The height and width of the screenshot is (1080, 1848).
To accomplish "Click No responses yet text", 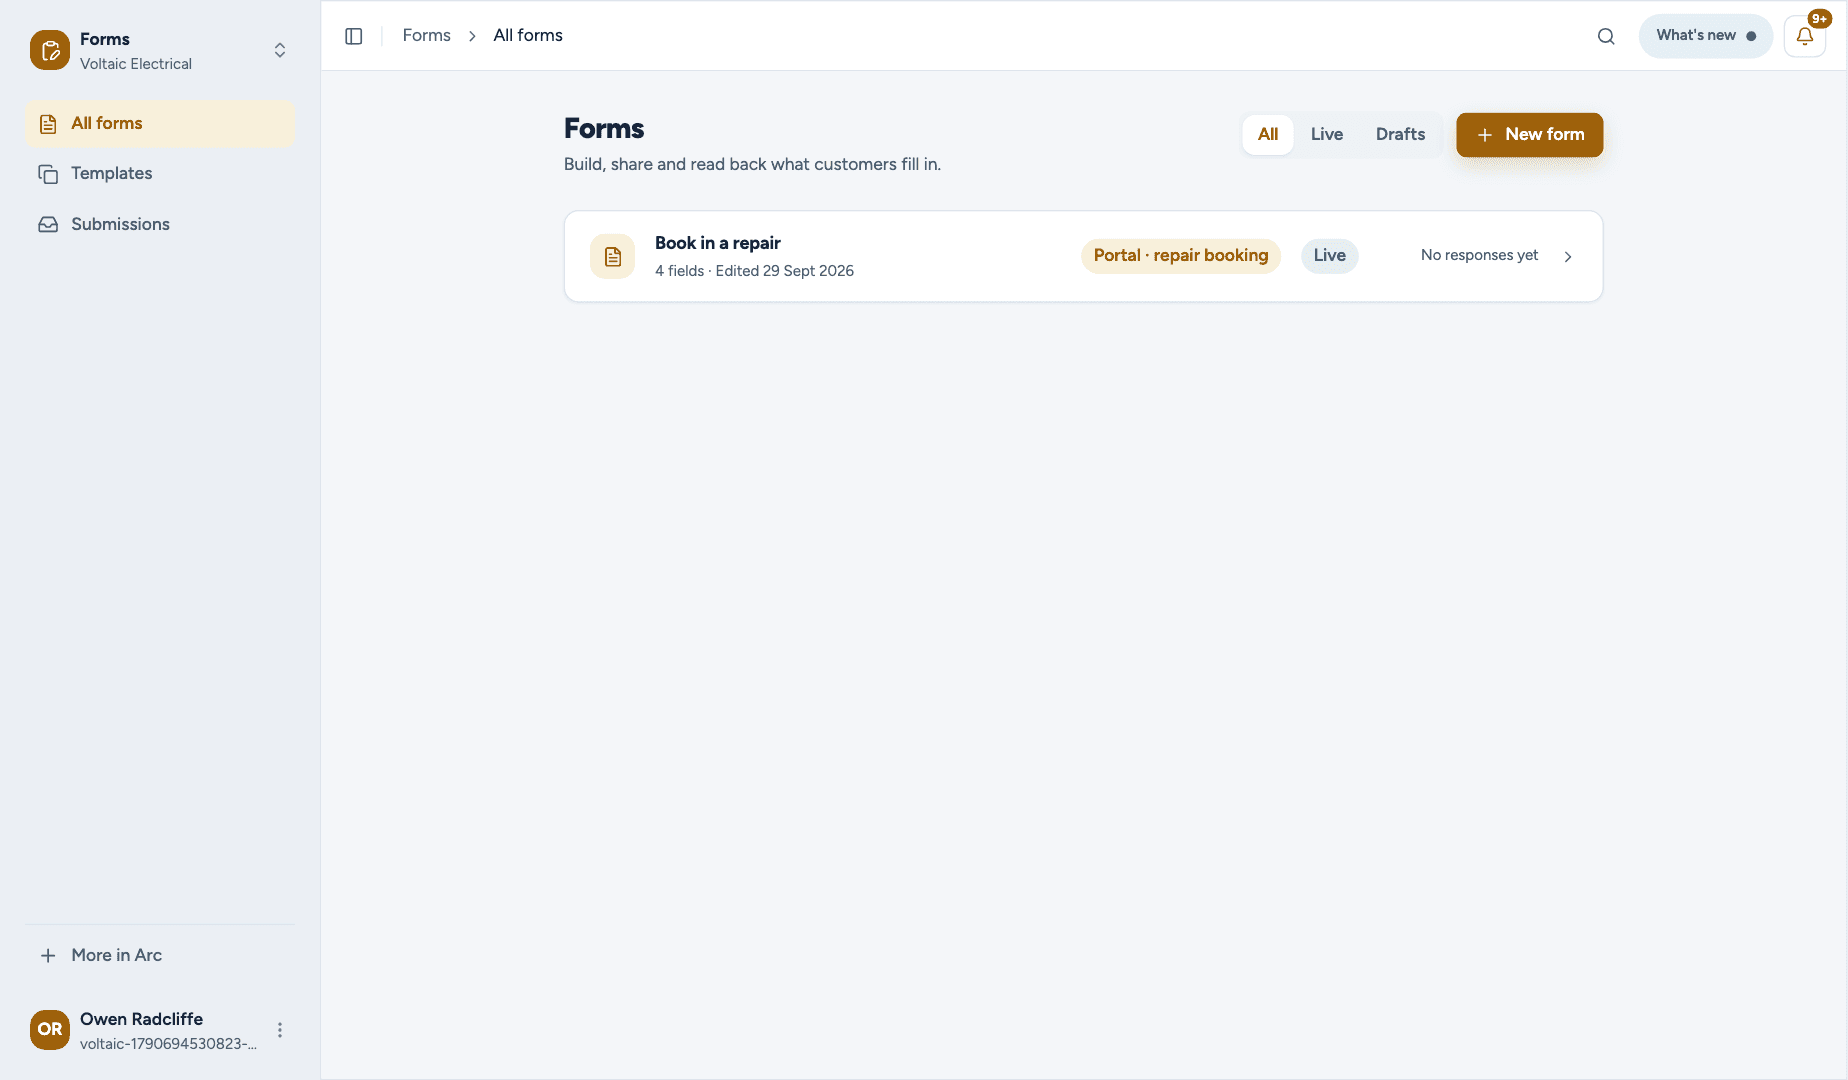I will click(1480, 256).
